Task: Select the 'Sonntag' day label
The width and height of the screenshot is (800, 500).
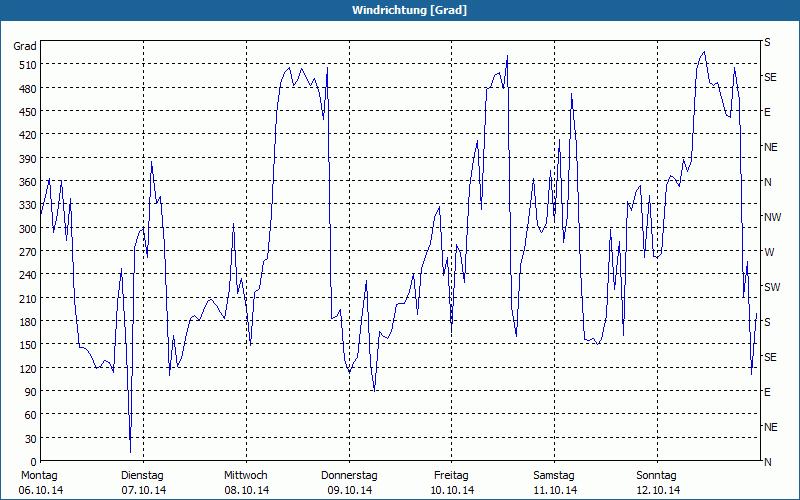Action: click(656, 476)
